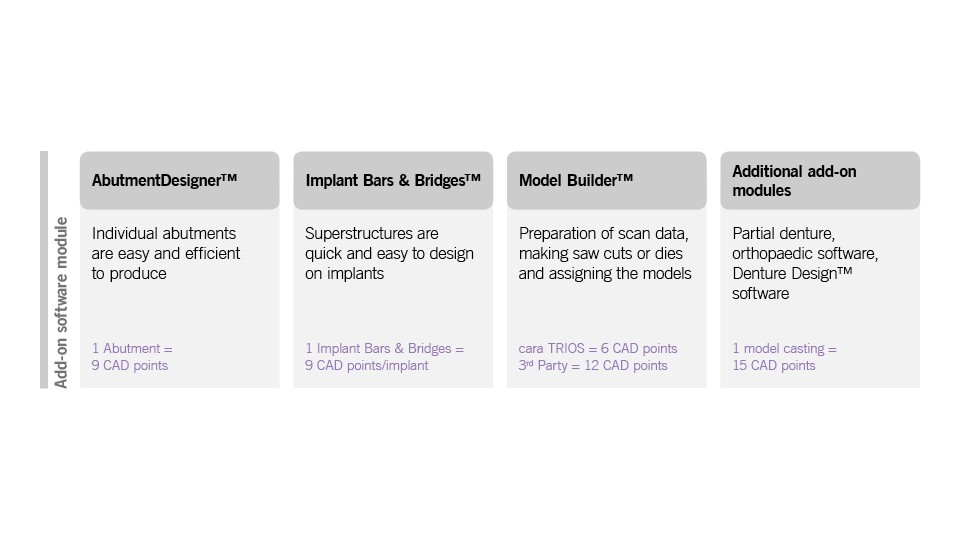Select the Implant Bars & Bridges™ header

[393, 181]
